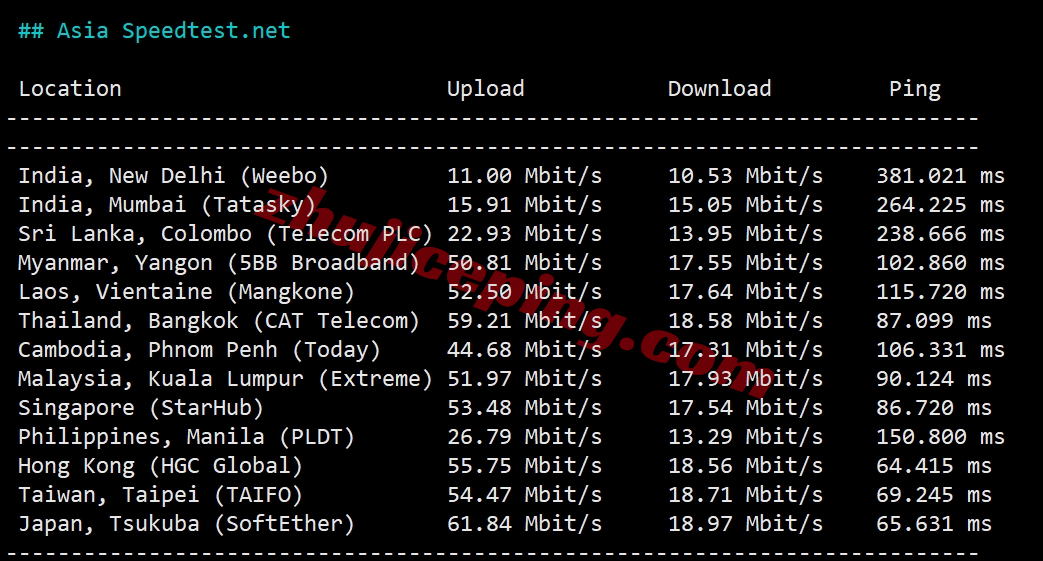Click the 61.84 Mbit/s upload value

(x=524, y=524)
